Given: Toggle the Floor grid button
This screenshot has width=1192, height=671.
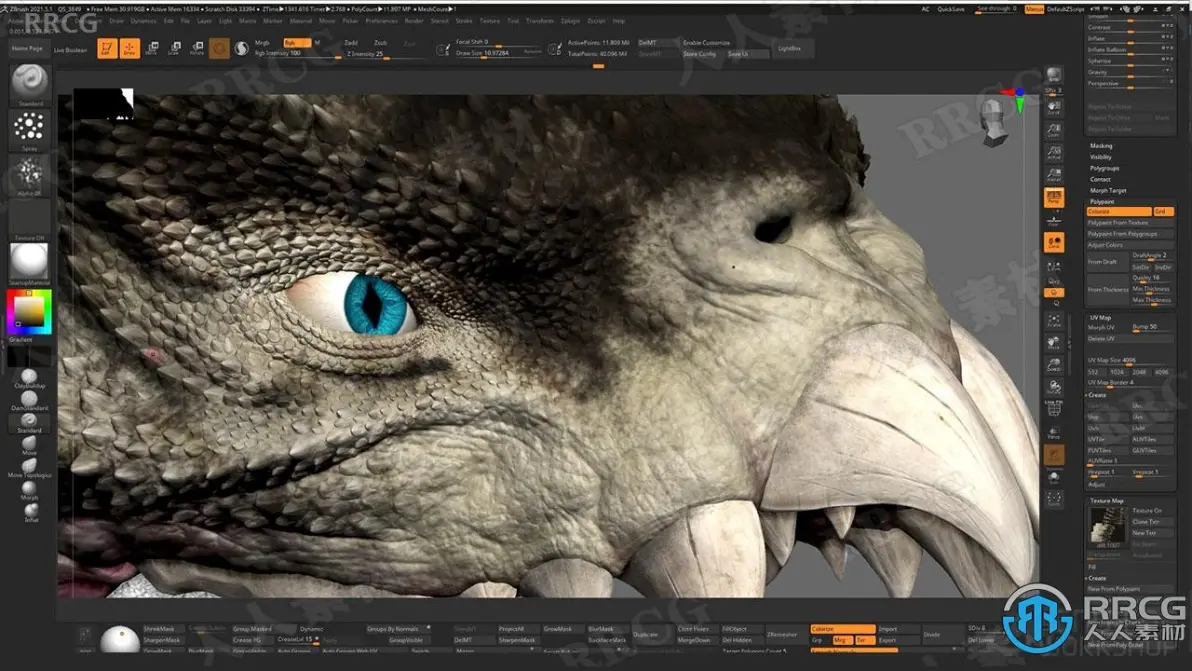Looking at the screenshot, I should point(1054,220).
